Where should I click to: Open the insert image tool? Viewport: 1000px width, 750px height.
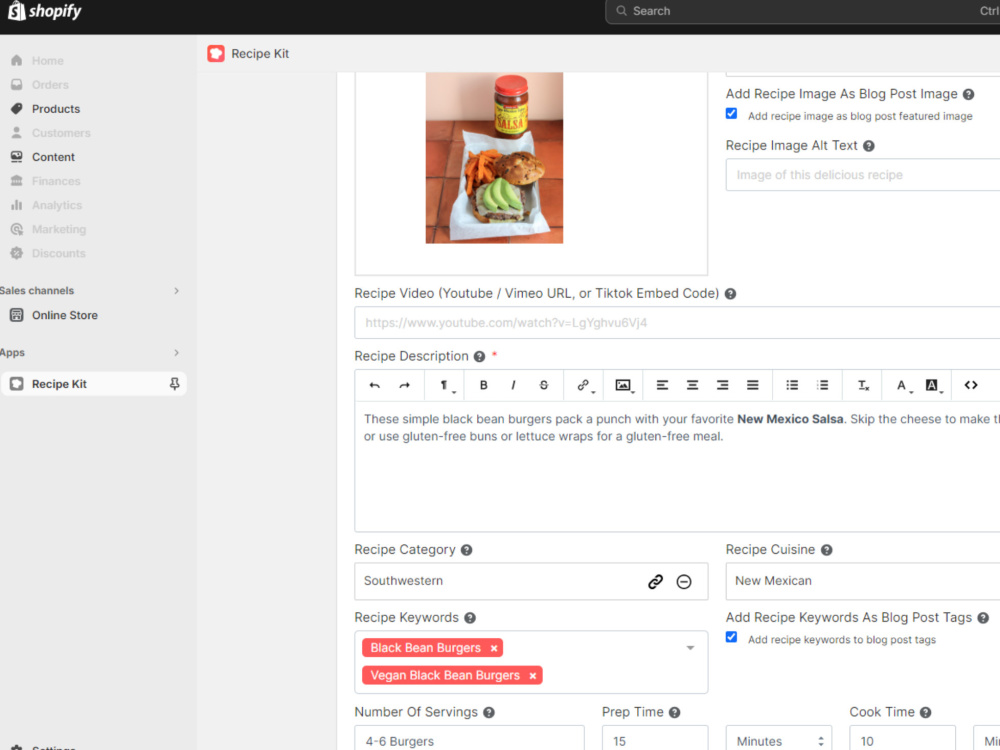624,385
